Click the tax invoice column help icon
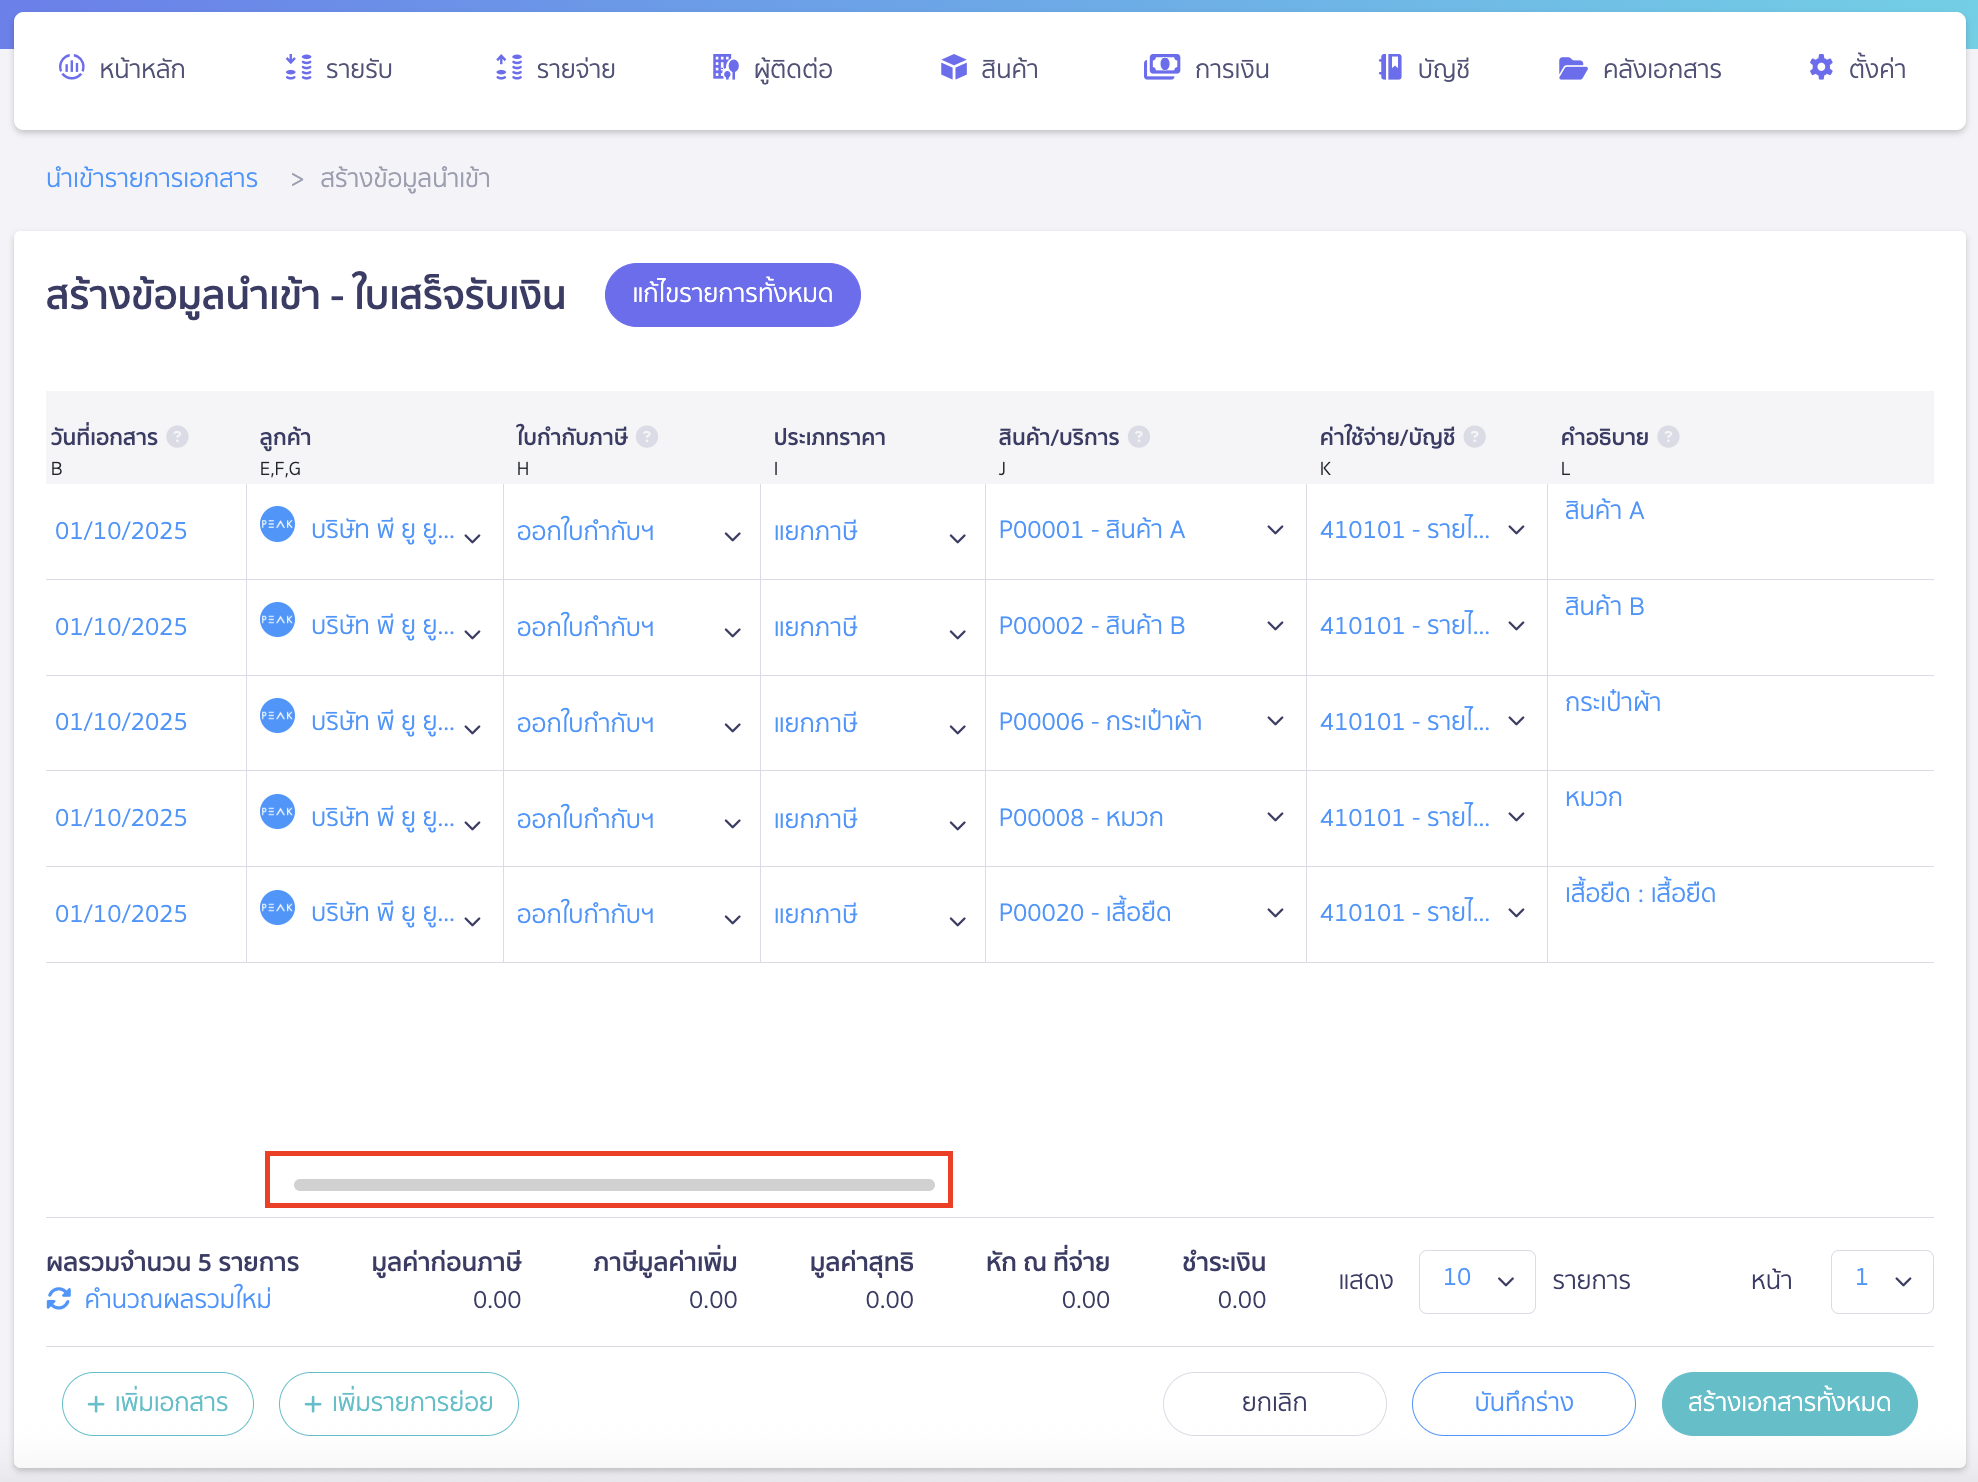 click(647, 437)
